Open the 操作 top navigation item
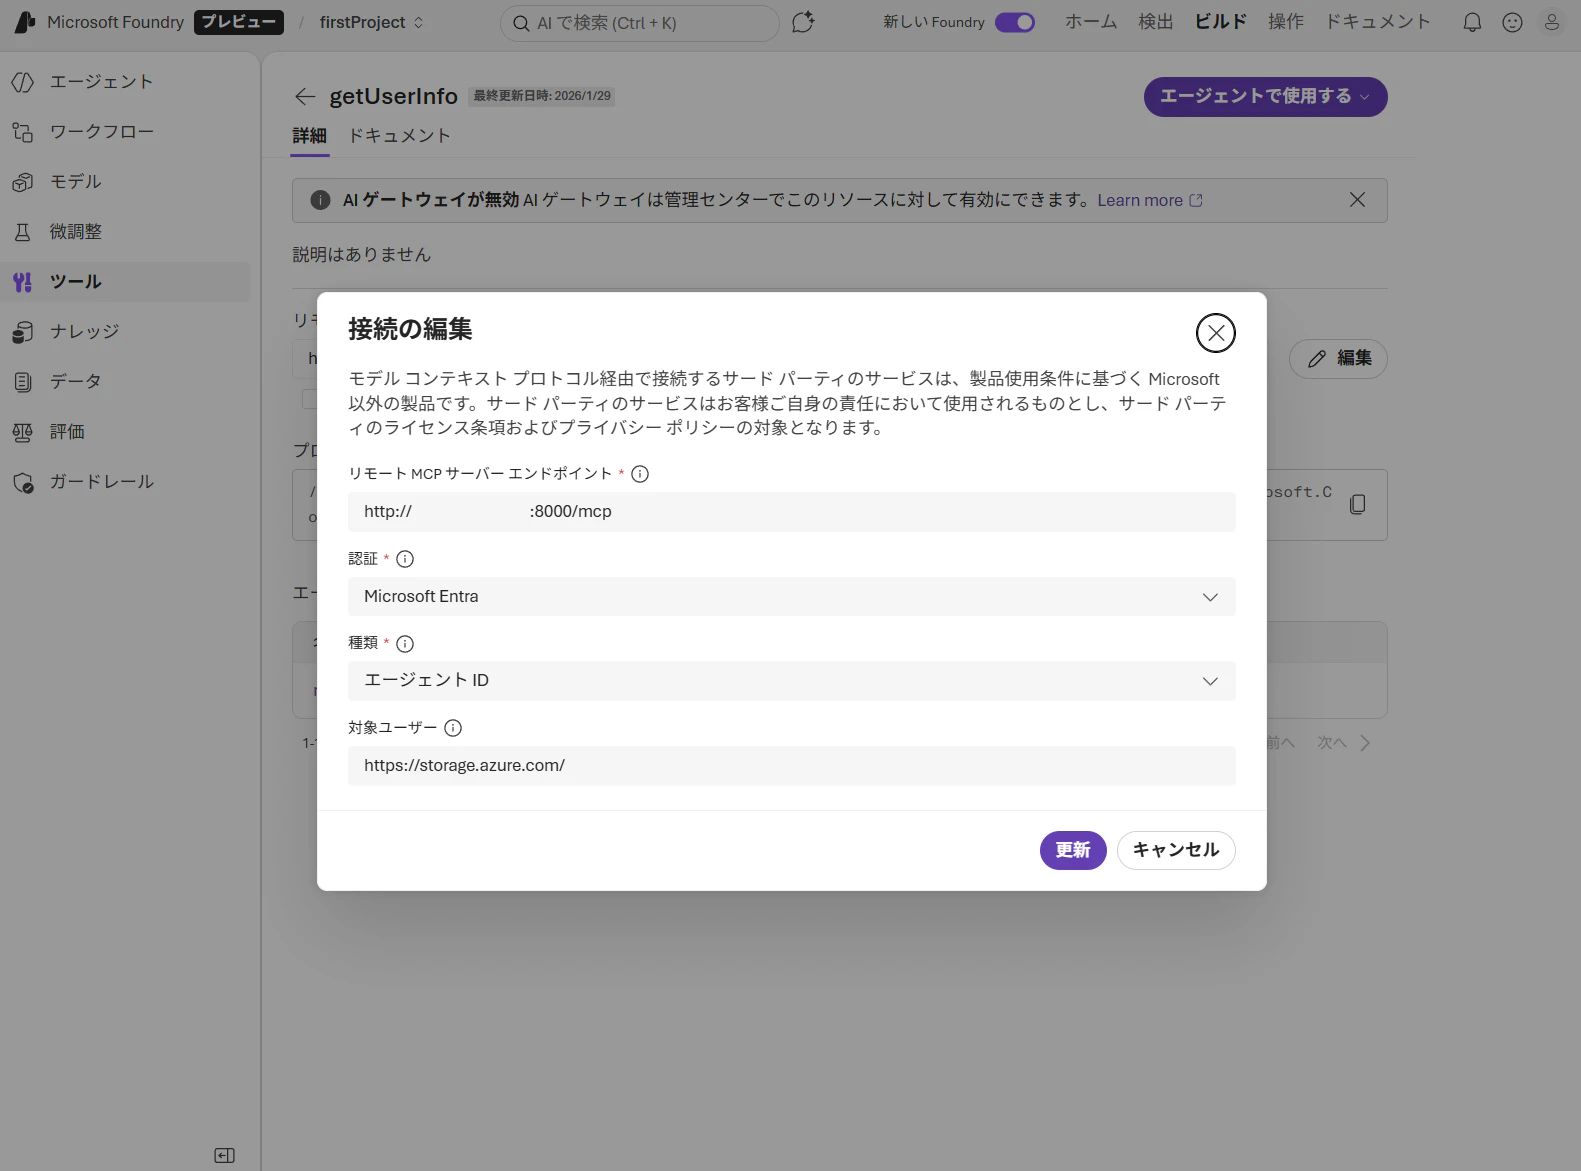The image size is (1581, 1171). tap(1286, 22)
